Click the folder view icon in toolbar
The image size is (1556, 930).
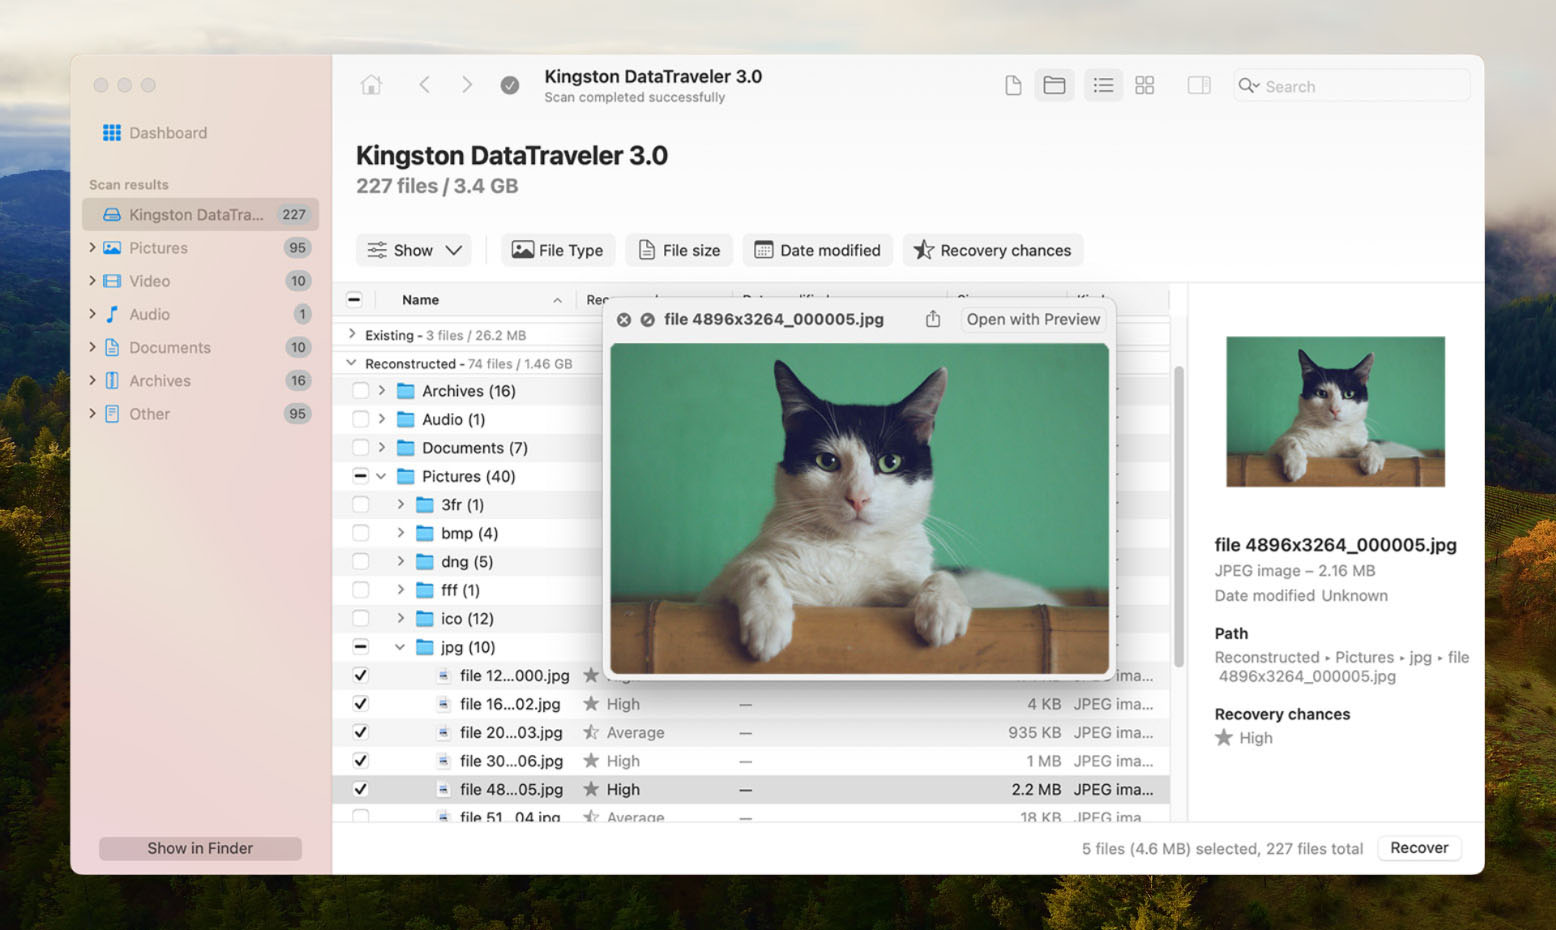(1054, 86)
